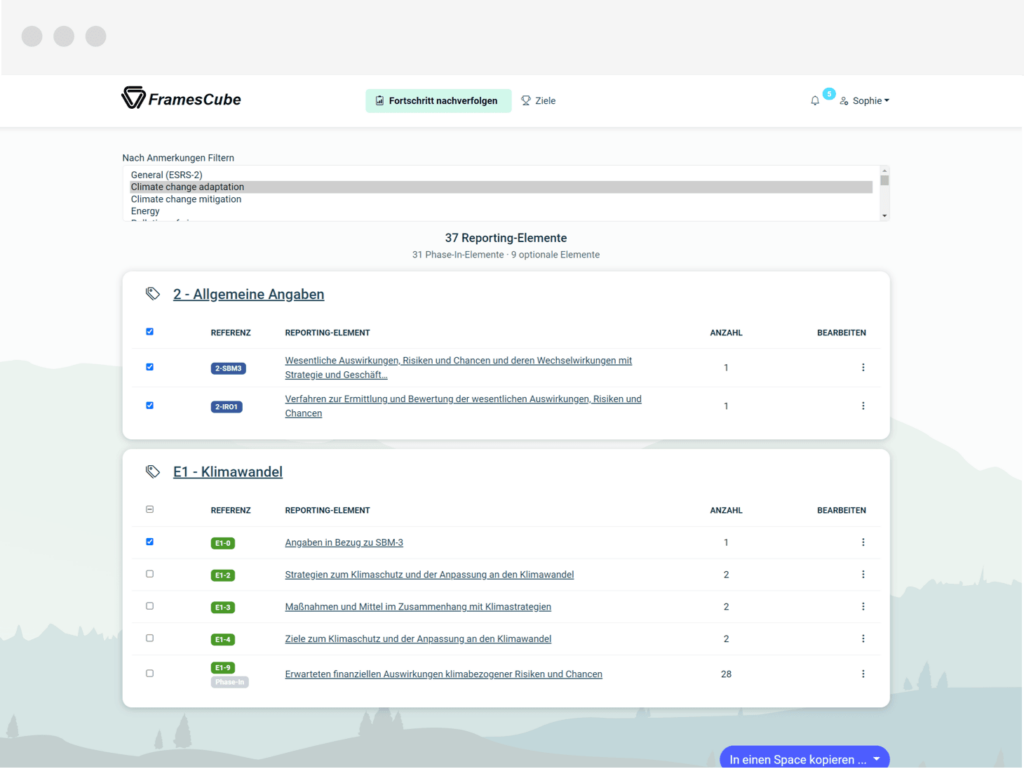Expand the In einen Space kopieren dropdown arrow
The width and height of the screenshot is (1024, 769).
tap(876, 759)
